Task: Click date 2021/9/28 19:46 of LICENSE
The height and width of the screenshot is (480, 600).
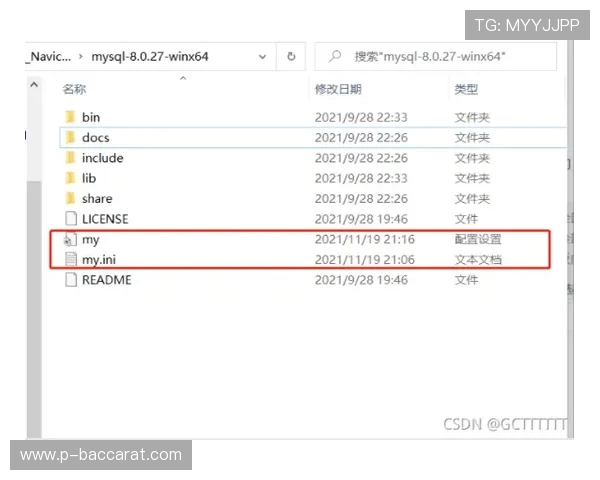Action: (x=361, y=219)
